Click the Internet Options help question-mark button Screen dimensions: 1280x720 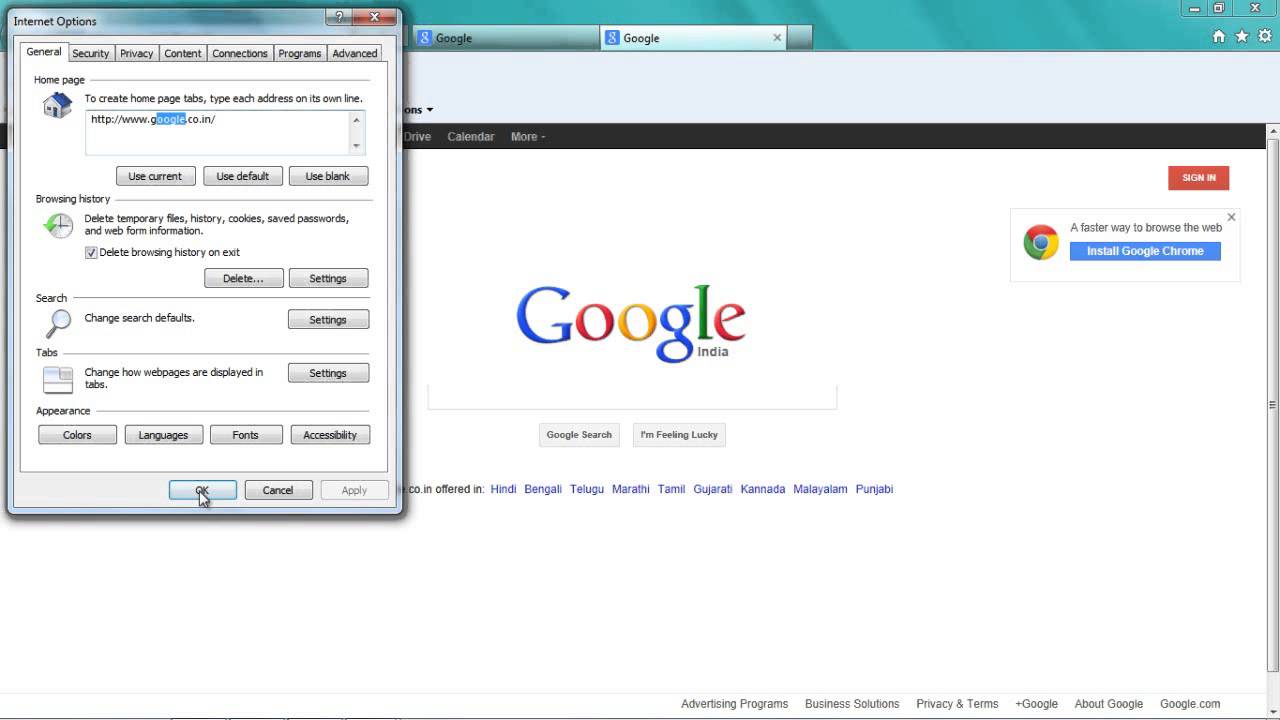coord(339,17)
